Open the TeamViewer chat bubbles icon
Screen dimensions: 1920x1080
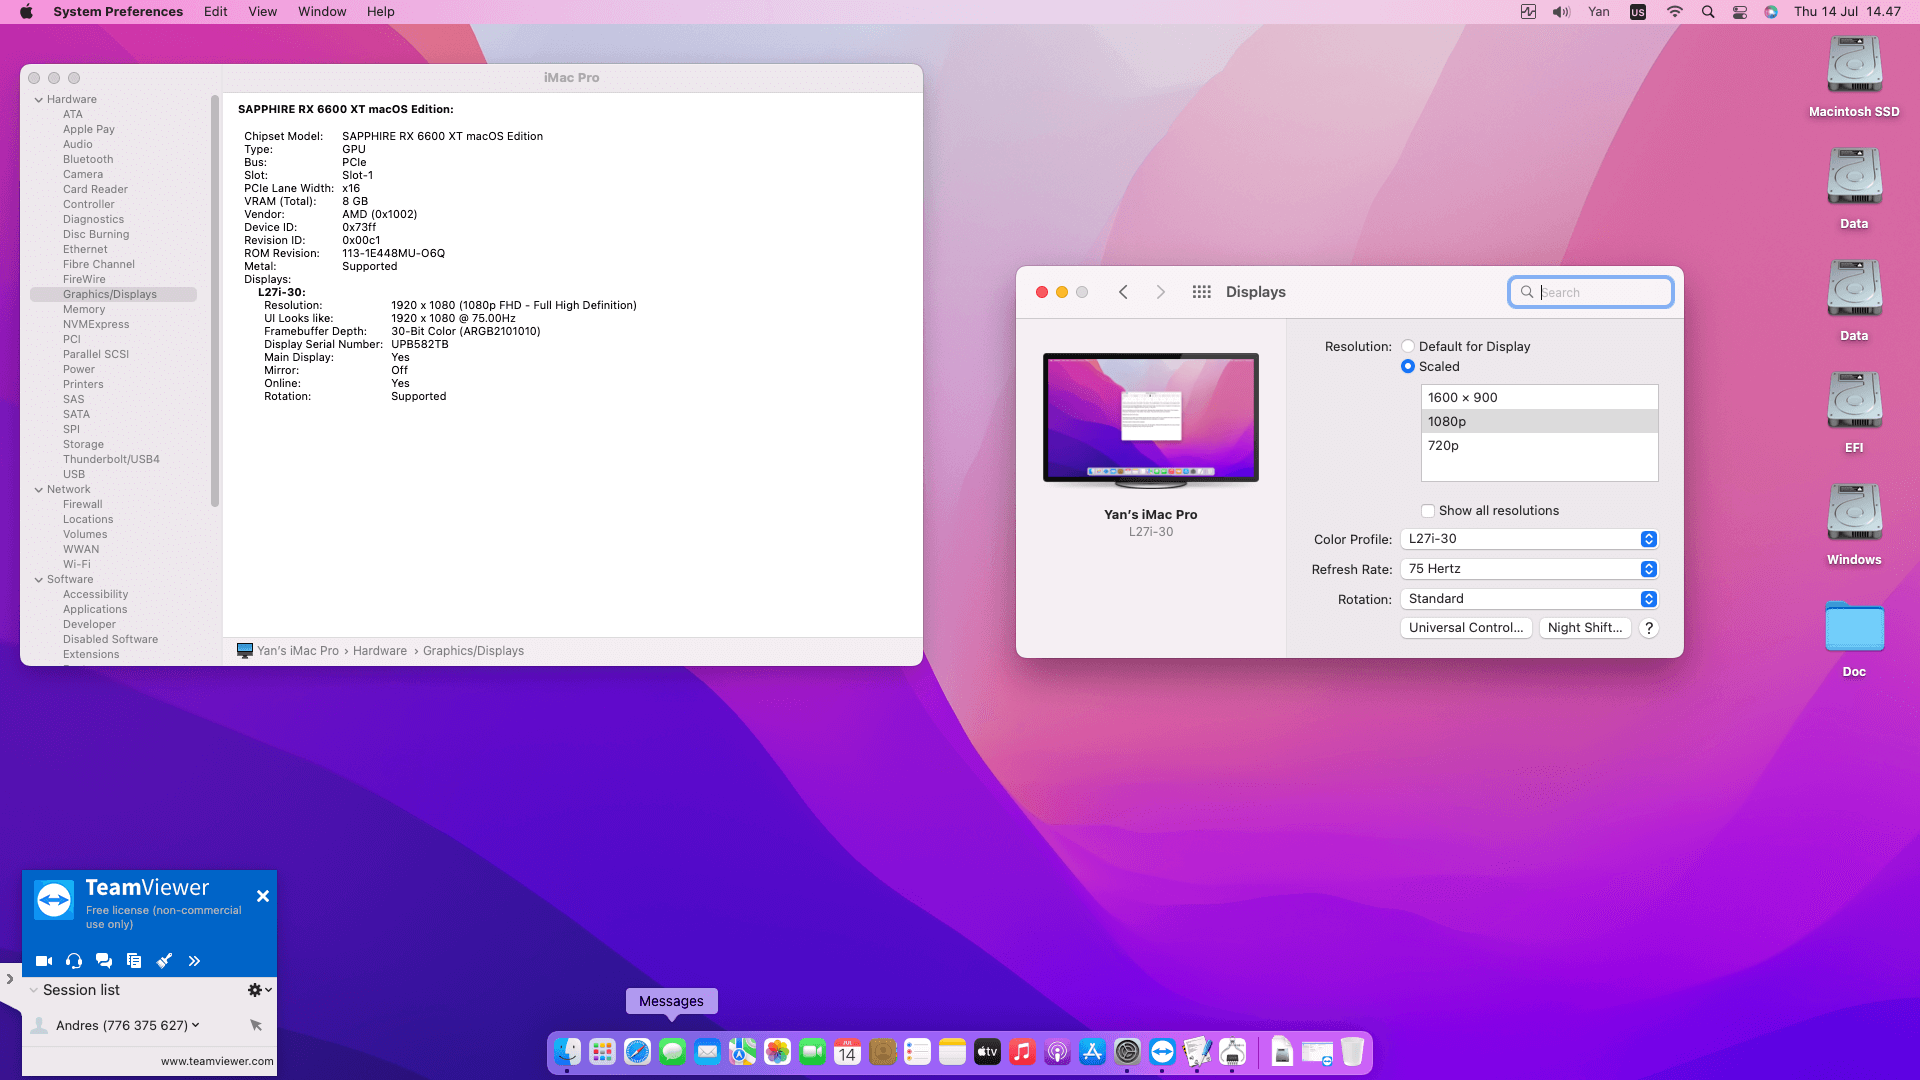104,961
